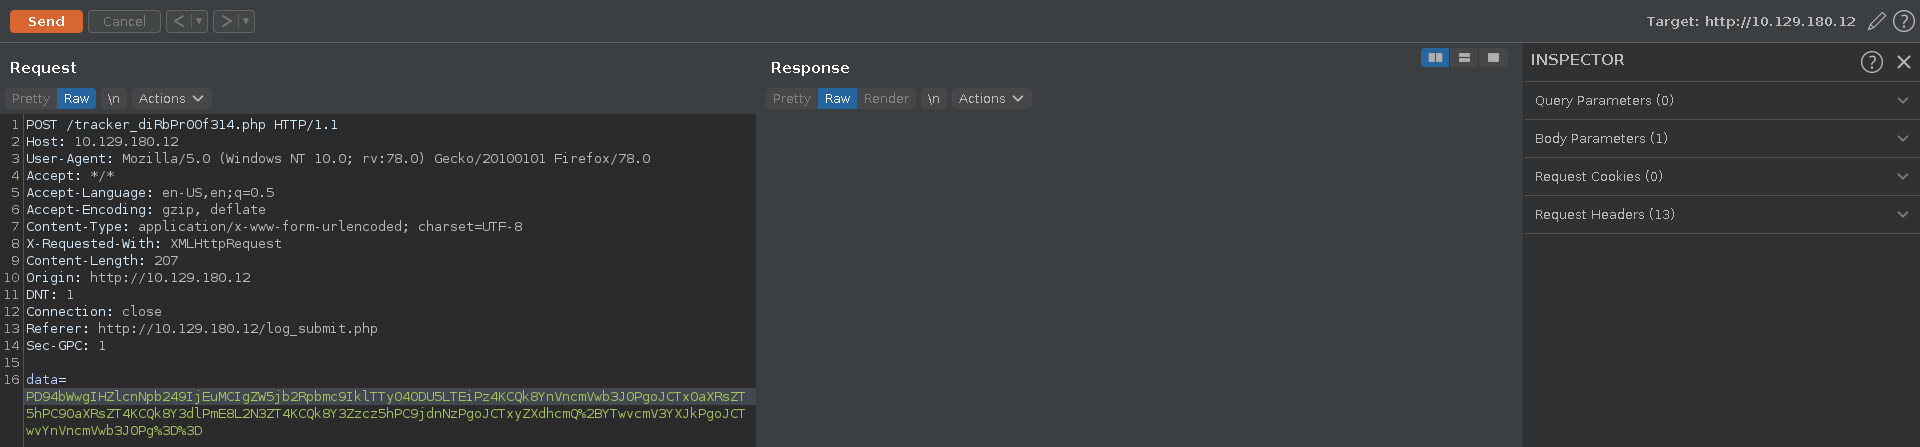Click the Cancel button

click(x=124, y=21)
